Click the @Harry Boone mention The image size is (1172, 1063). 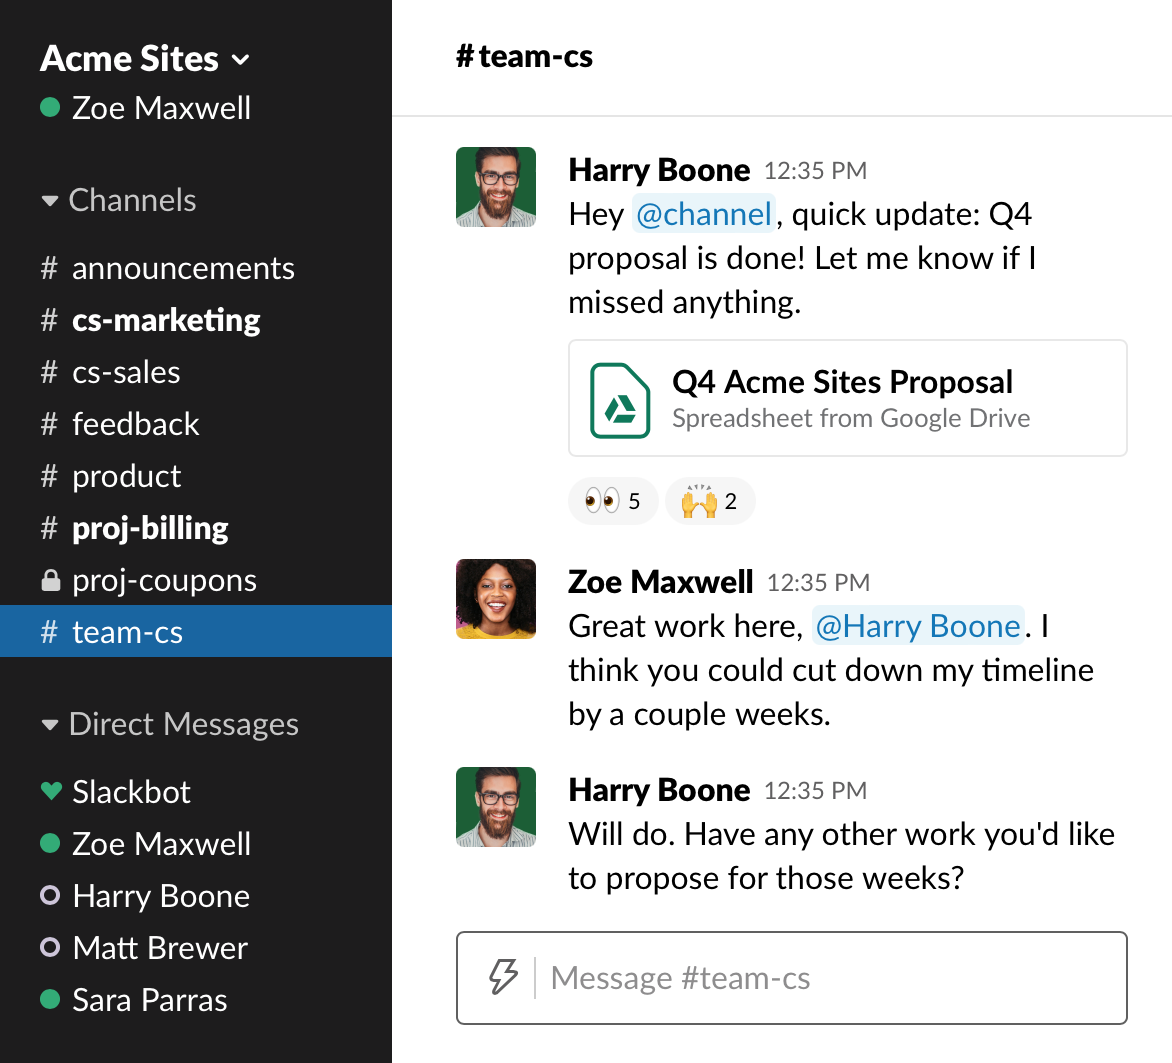point(917,626)
